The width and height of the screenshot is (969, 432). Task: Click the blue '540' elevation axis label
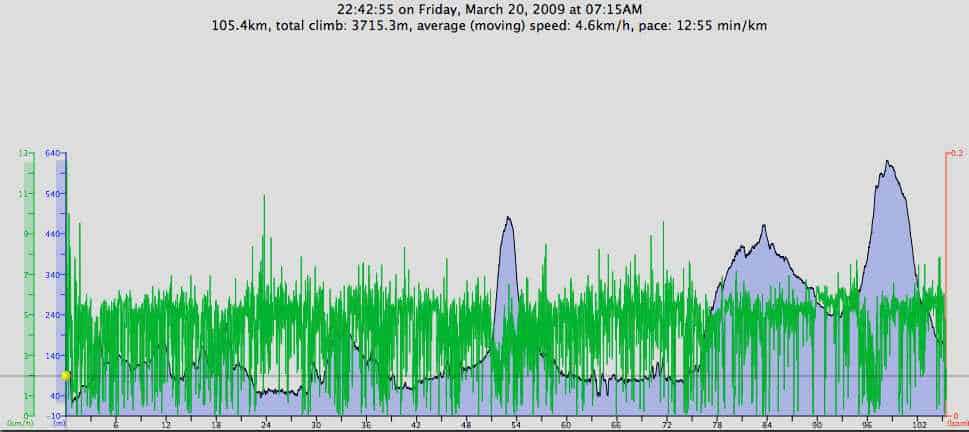pyautogui.click(x=52, y=193)
